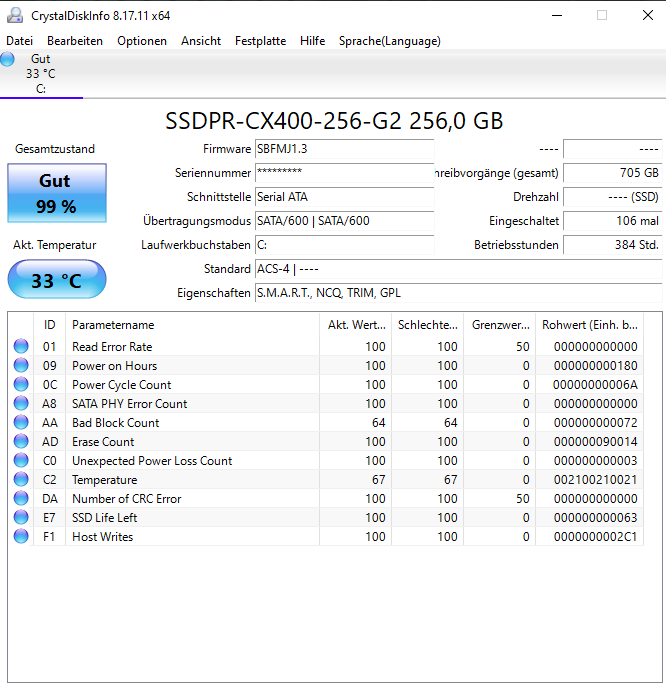The width and height of the screenshot is (666, 686).
Task: Click the Laufwerkbuchstaben field C:
Action: click(x=344, y=245)
